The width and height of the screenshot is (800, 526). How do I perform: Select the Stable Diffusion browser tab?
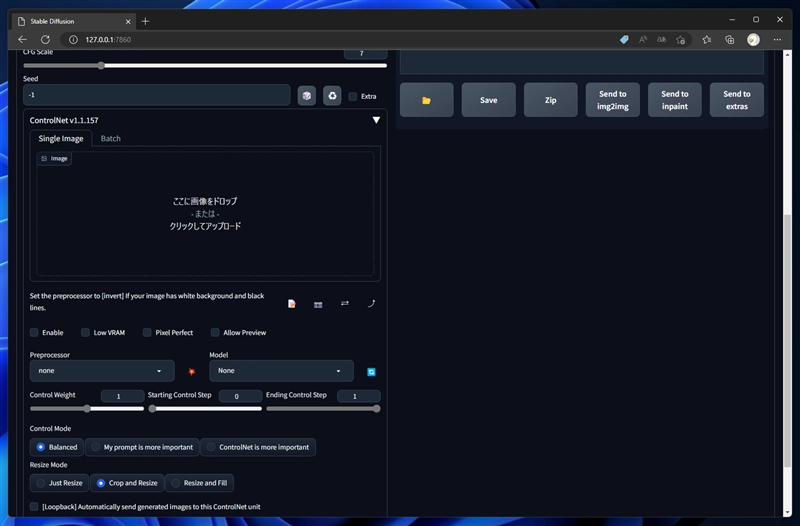click(x=74, y=21)
